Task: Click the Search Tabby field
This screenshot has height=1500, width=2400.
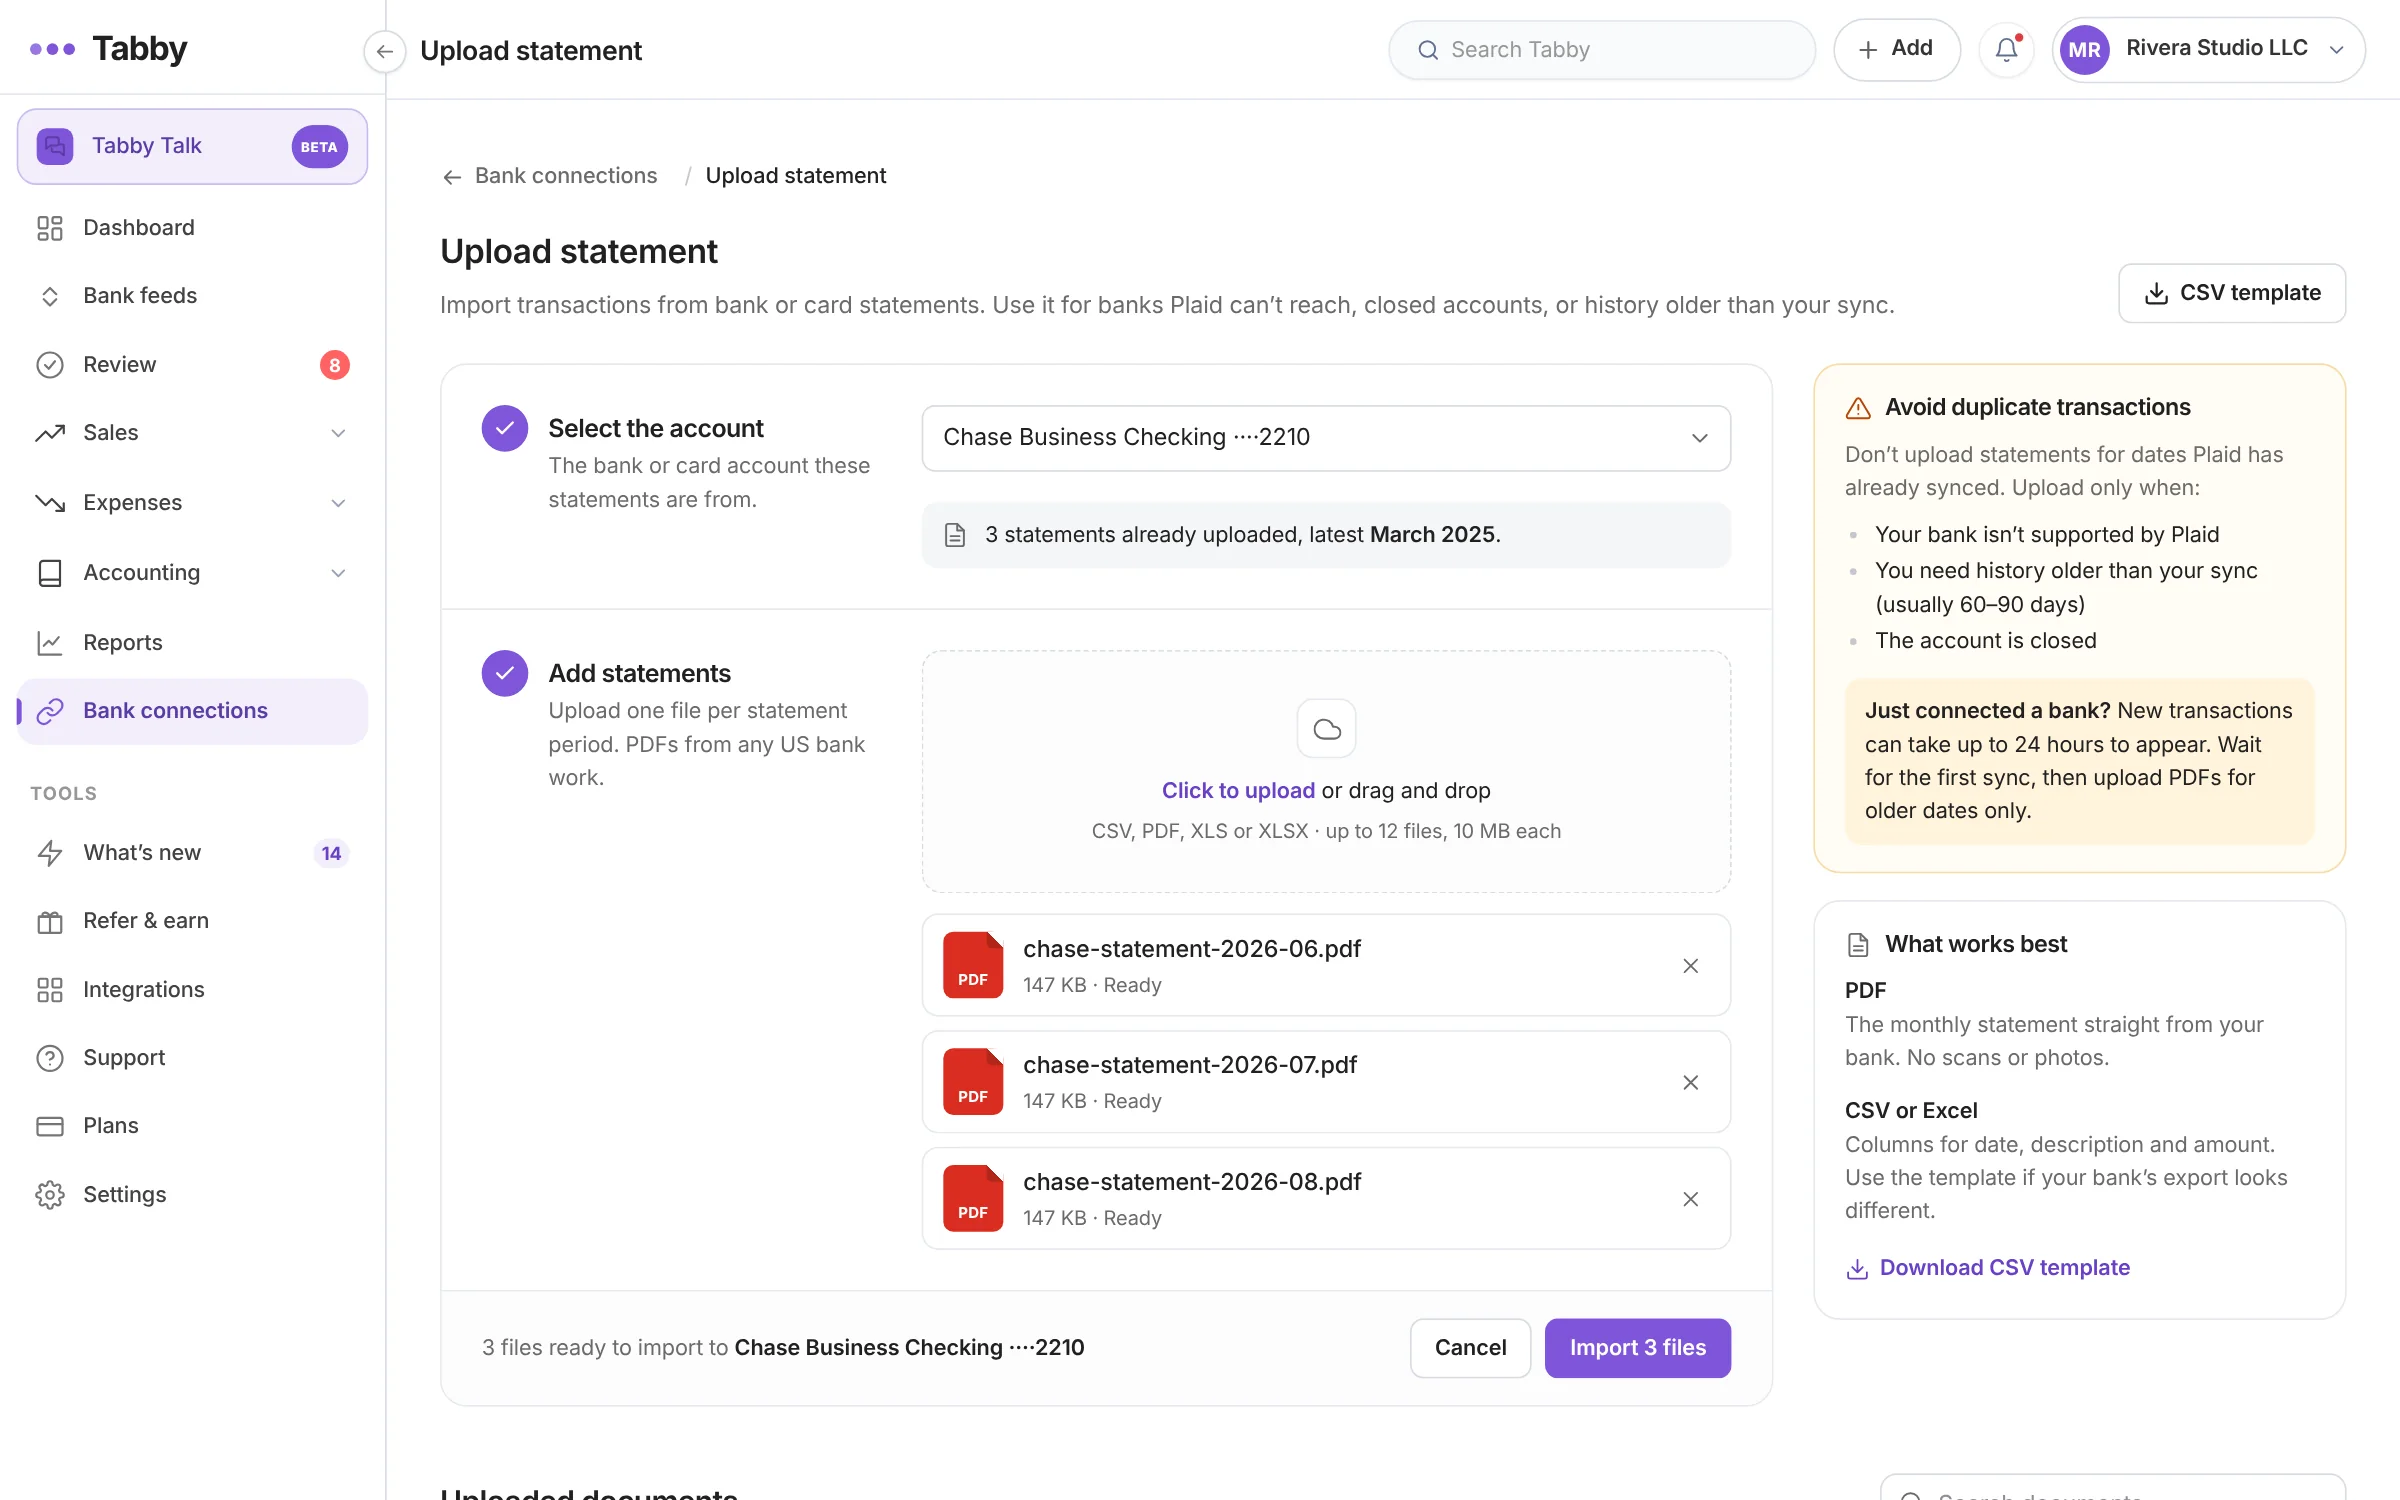Action: coord(1602,50)
